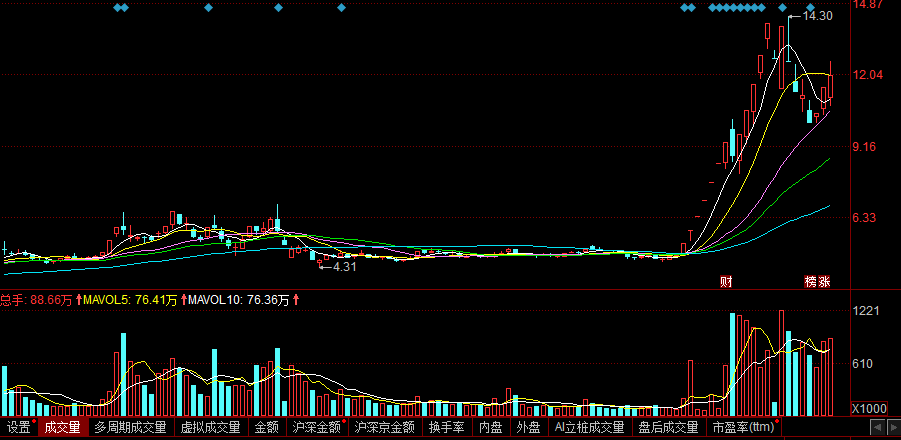901x440 pixels.
Task: Open the 外盘 tab
Action: point(528,427)
